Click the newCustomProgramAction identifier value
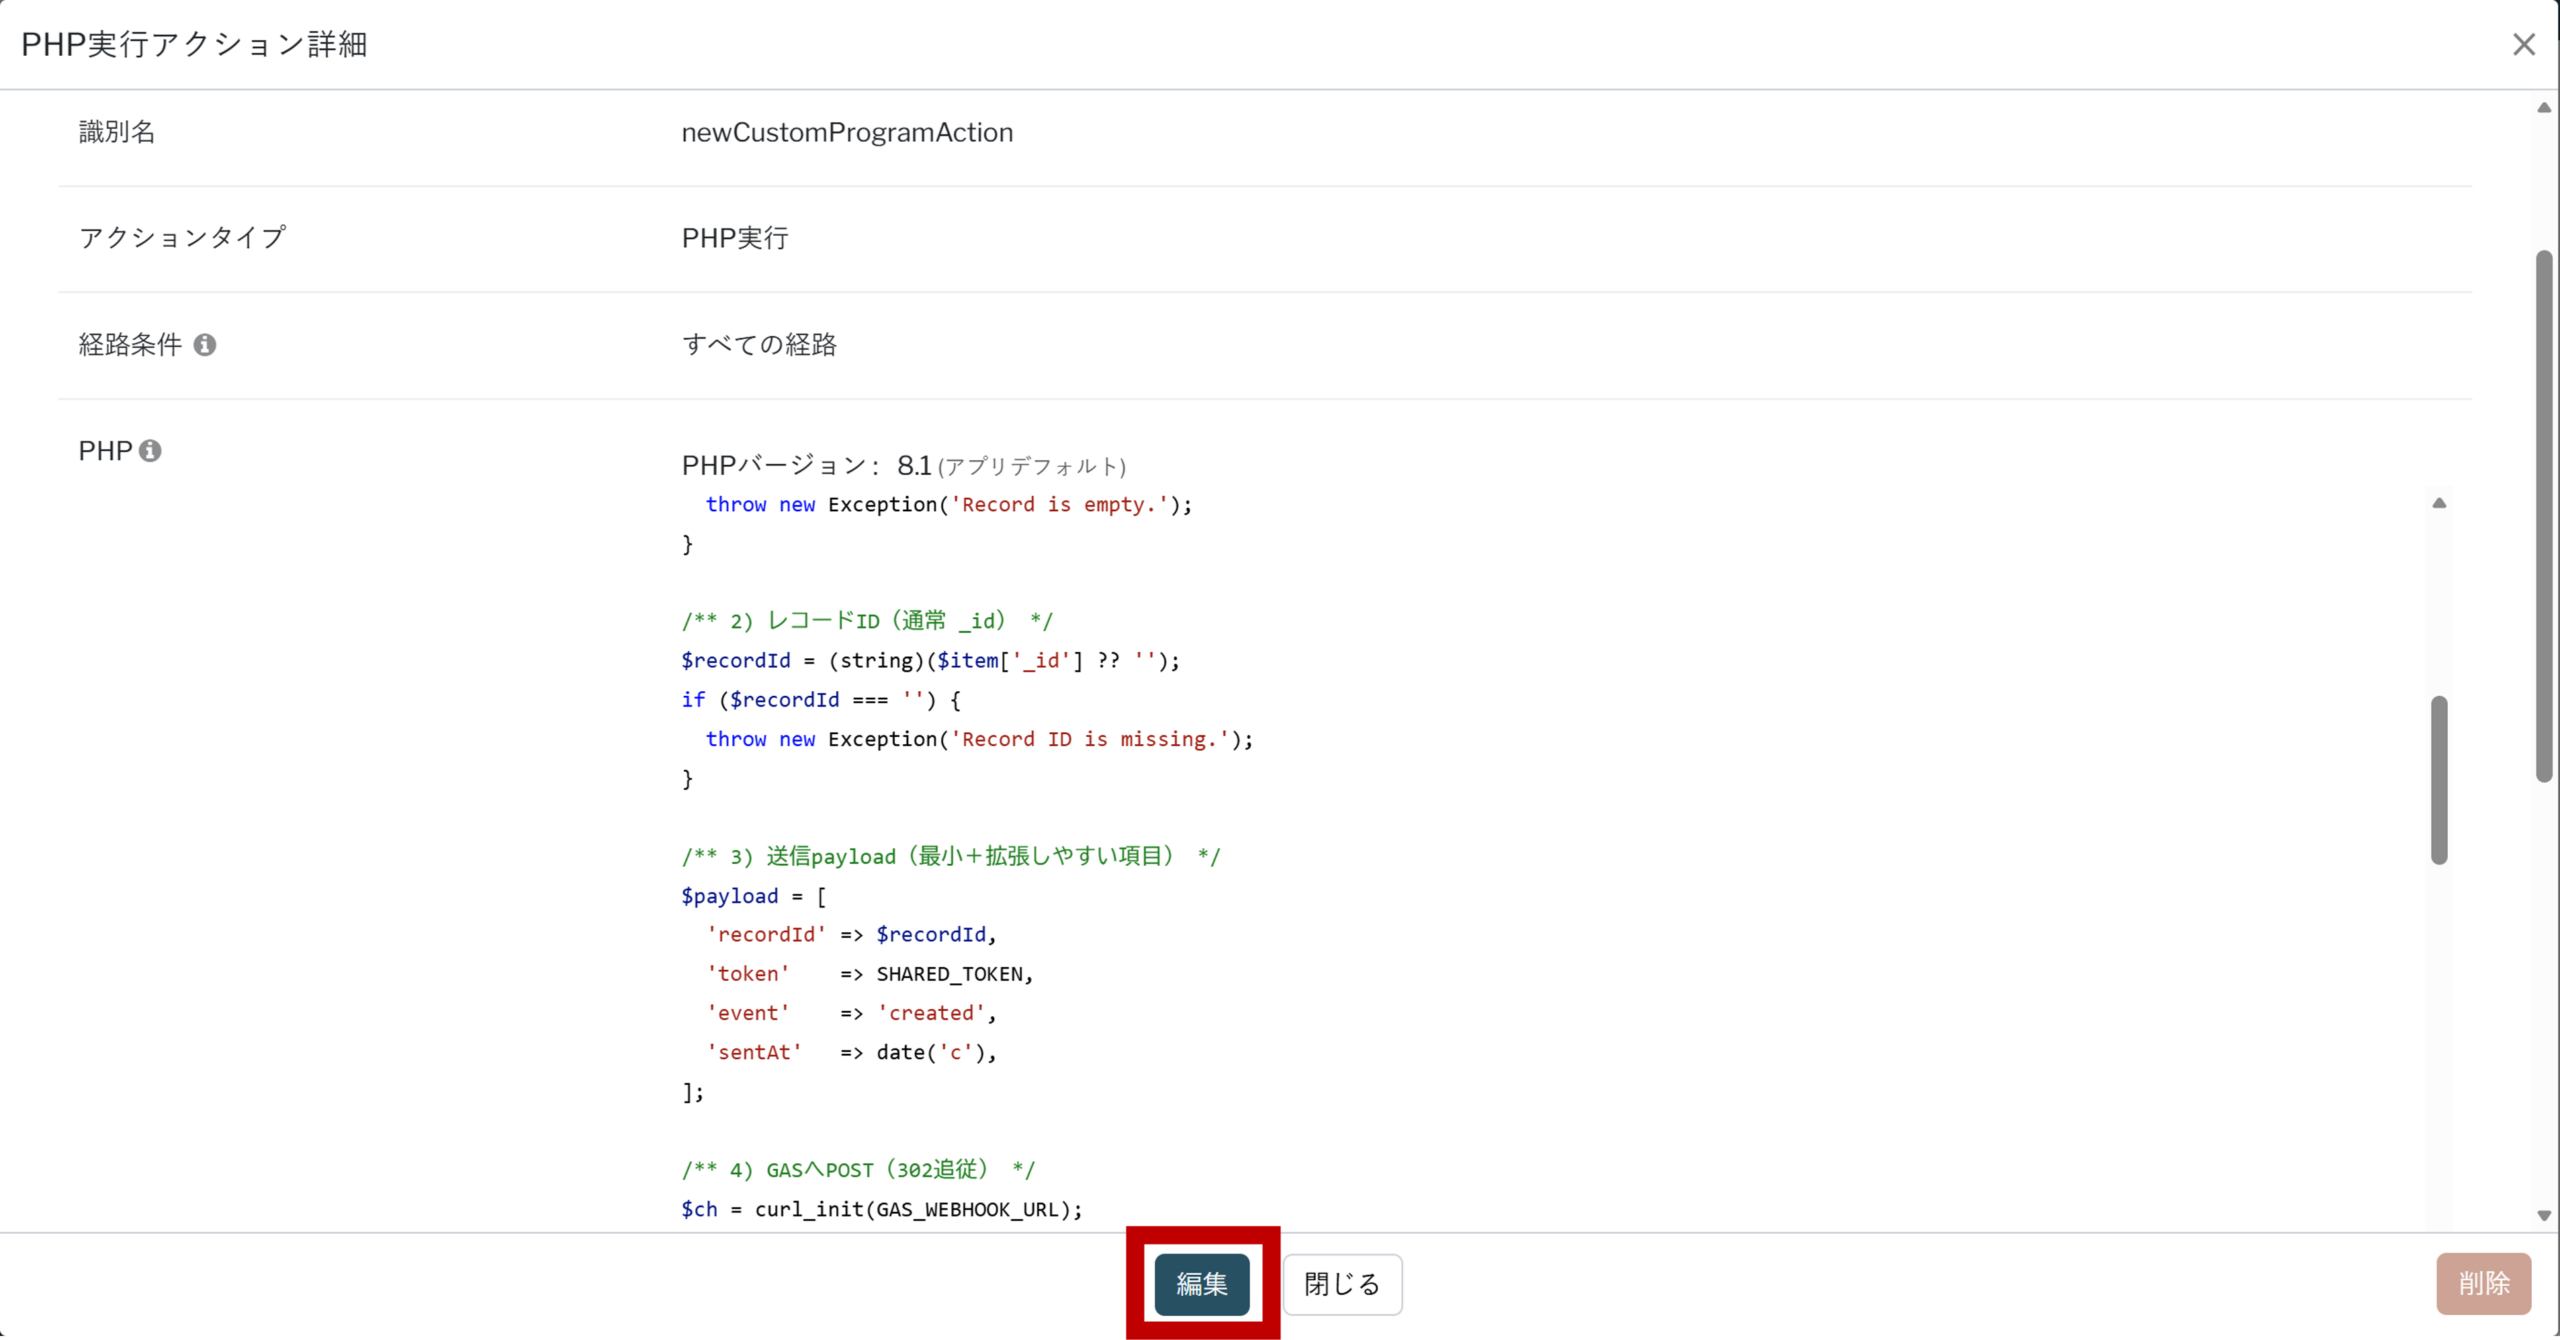 click(847, 133)
